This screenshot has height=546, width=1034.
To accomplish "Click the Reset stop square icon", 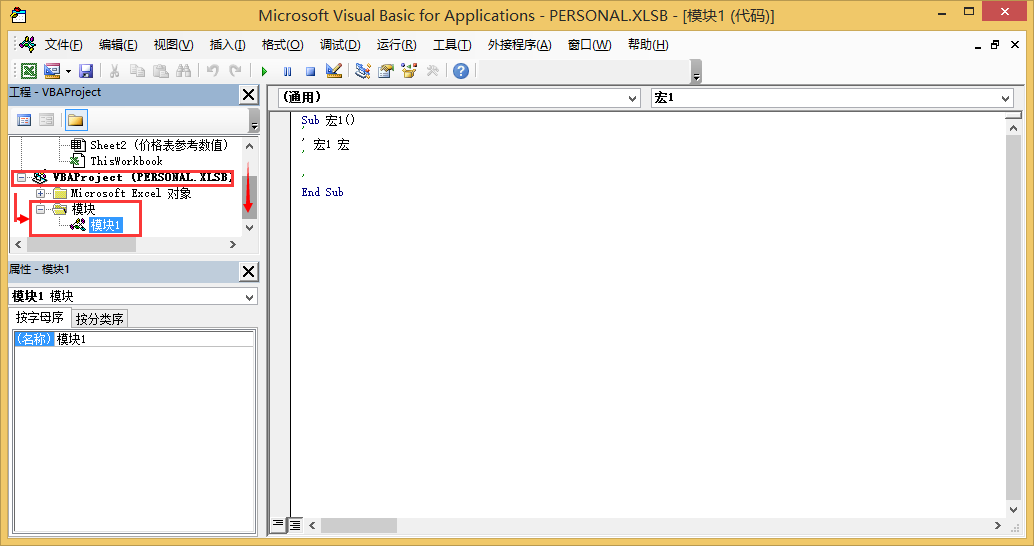I will [x=311, y=71].
